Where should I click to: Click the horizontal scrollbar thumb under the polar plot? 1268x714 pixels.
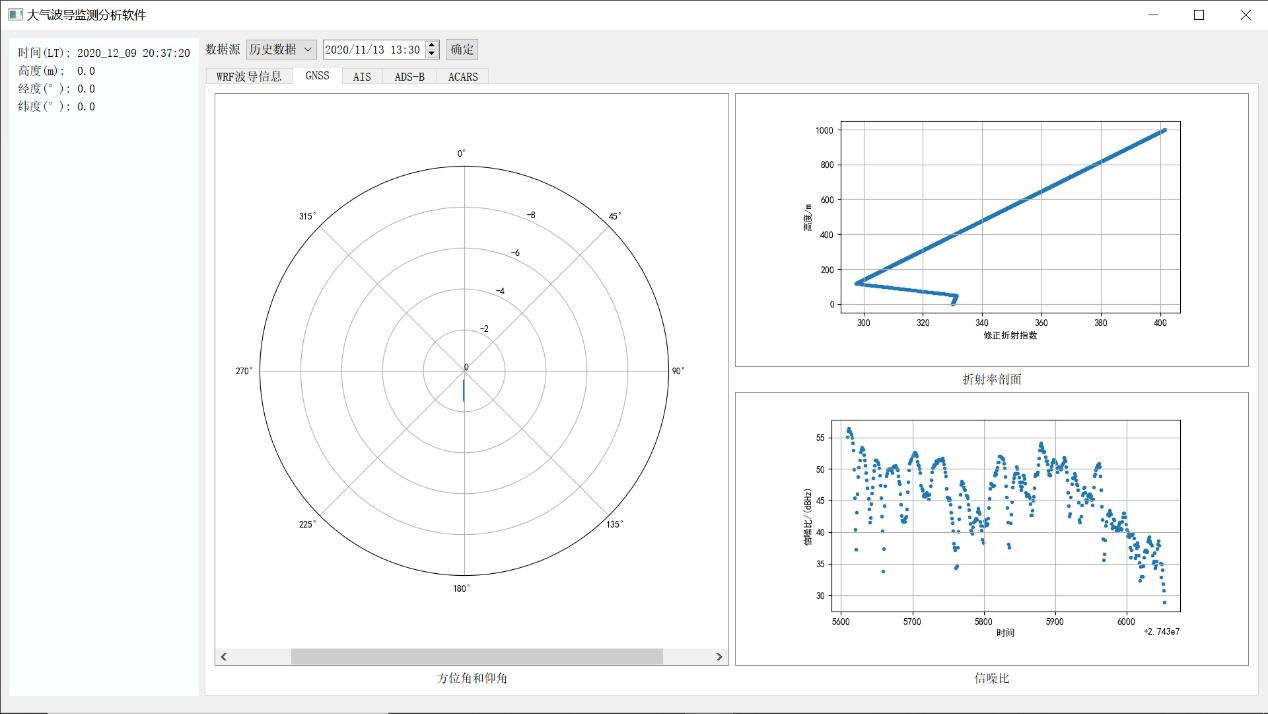tap(477, 656)
